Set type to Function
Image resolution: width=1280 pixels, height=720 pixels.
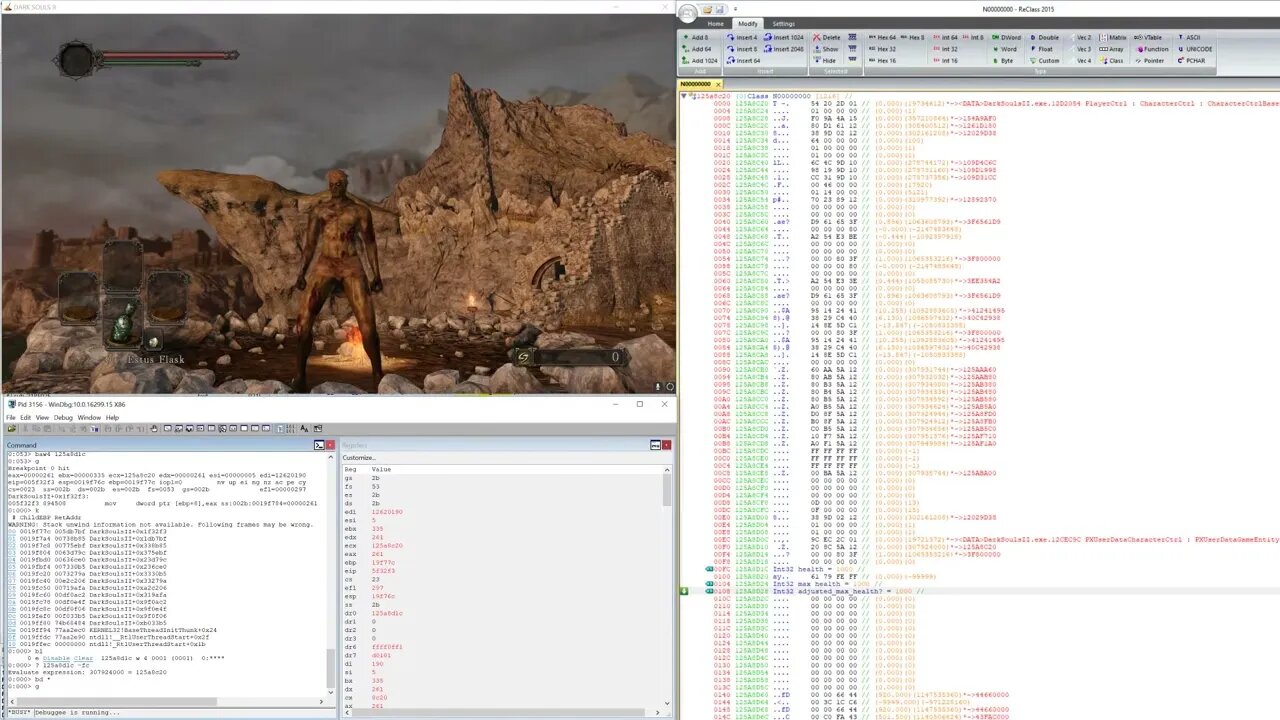1151,49
